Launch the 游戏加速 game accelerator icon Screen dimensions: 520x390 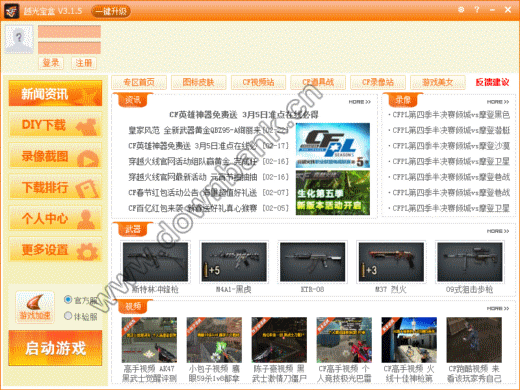point(35,307)
